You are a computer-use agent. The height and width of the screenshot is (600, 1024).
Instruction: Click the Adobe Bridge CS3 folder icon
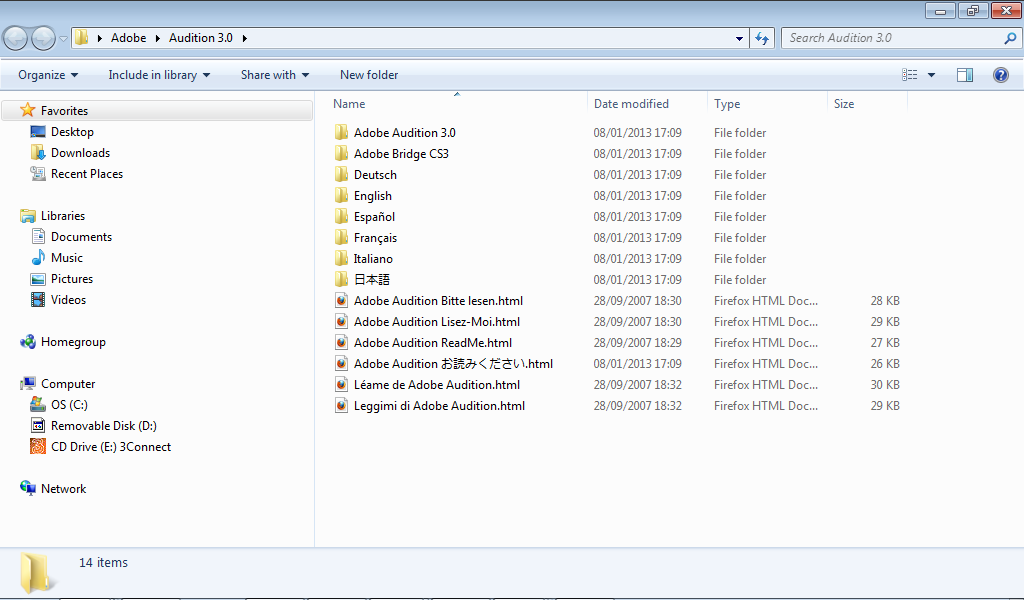(x=341, y=153)
